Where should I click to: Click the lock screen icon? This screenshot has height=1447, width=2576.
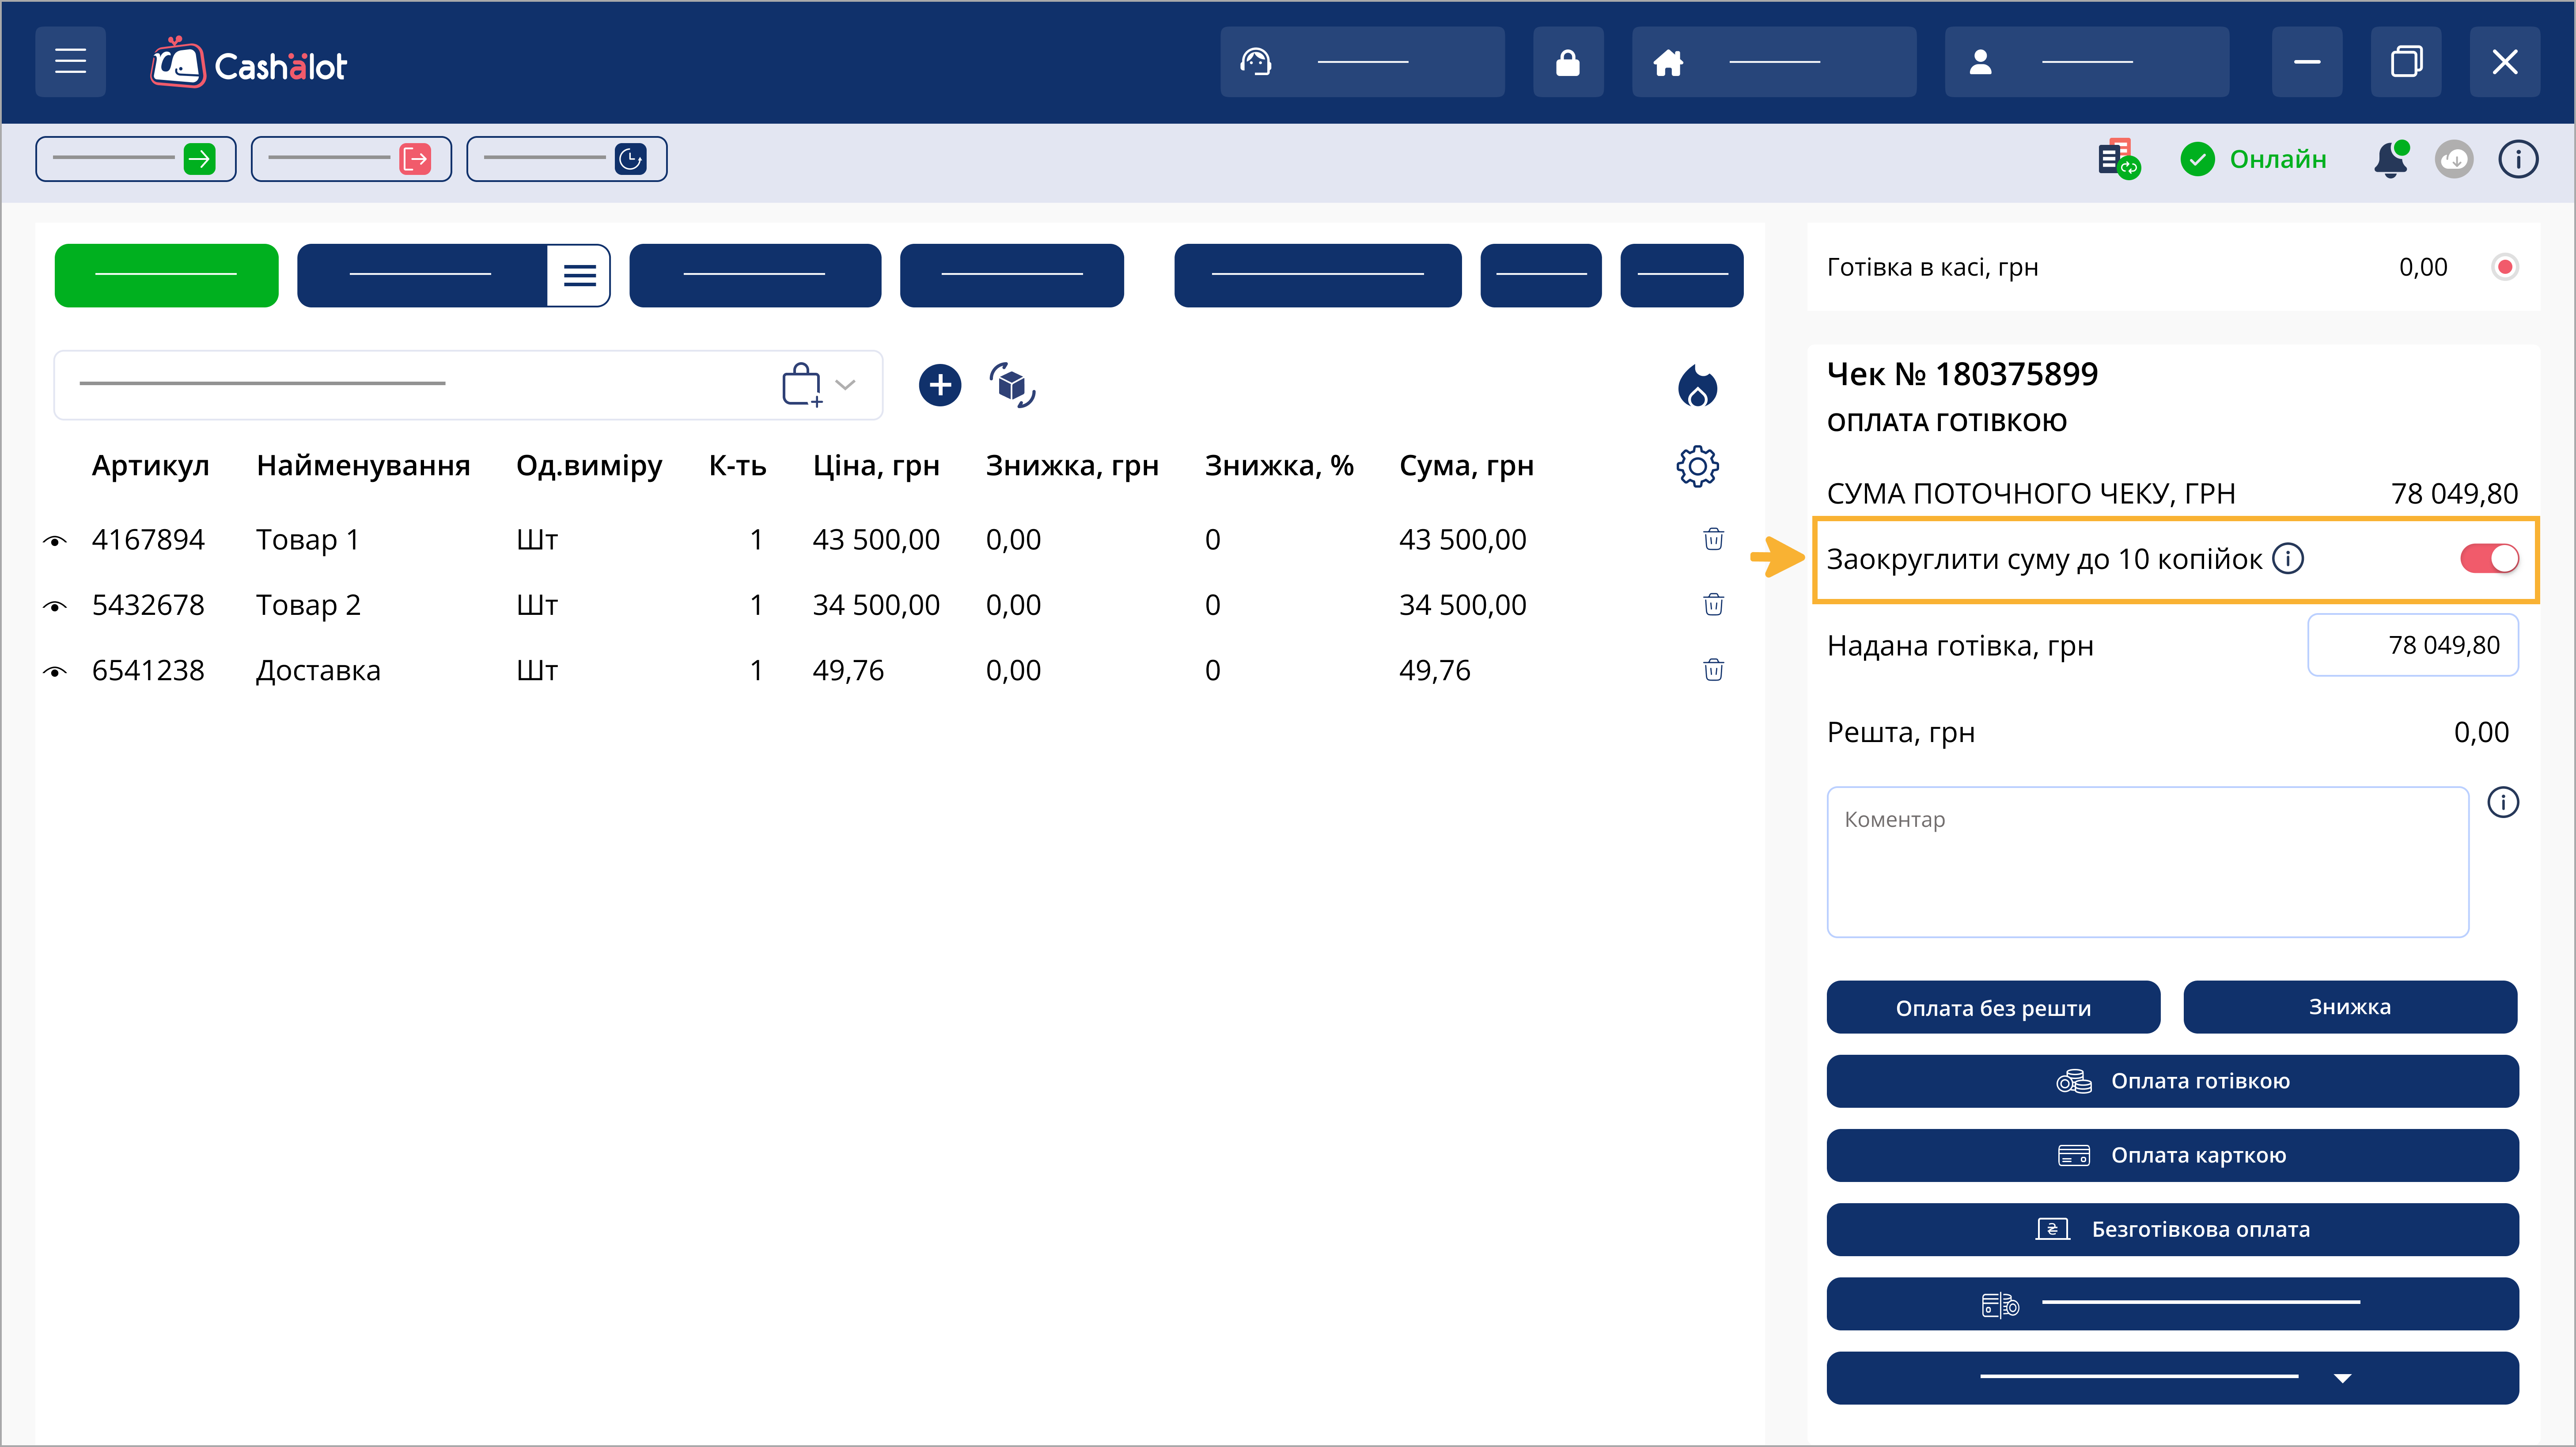[1567, 62]
